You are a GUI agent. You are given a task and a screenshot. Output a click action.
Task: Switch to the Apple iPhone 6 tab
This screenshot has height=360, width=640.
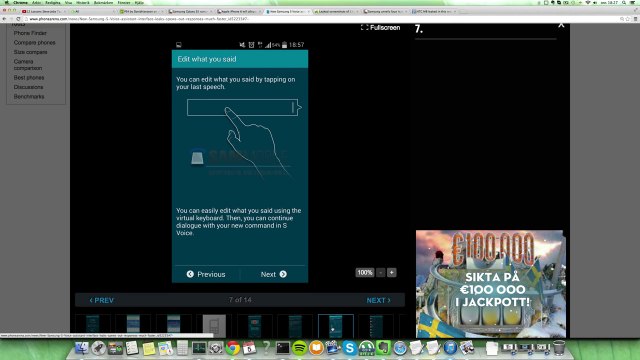pyautogui.click(x=238, y=11)
